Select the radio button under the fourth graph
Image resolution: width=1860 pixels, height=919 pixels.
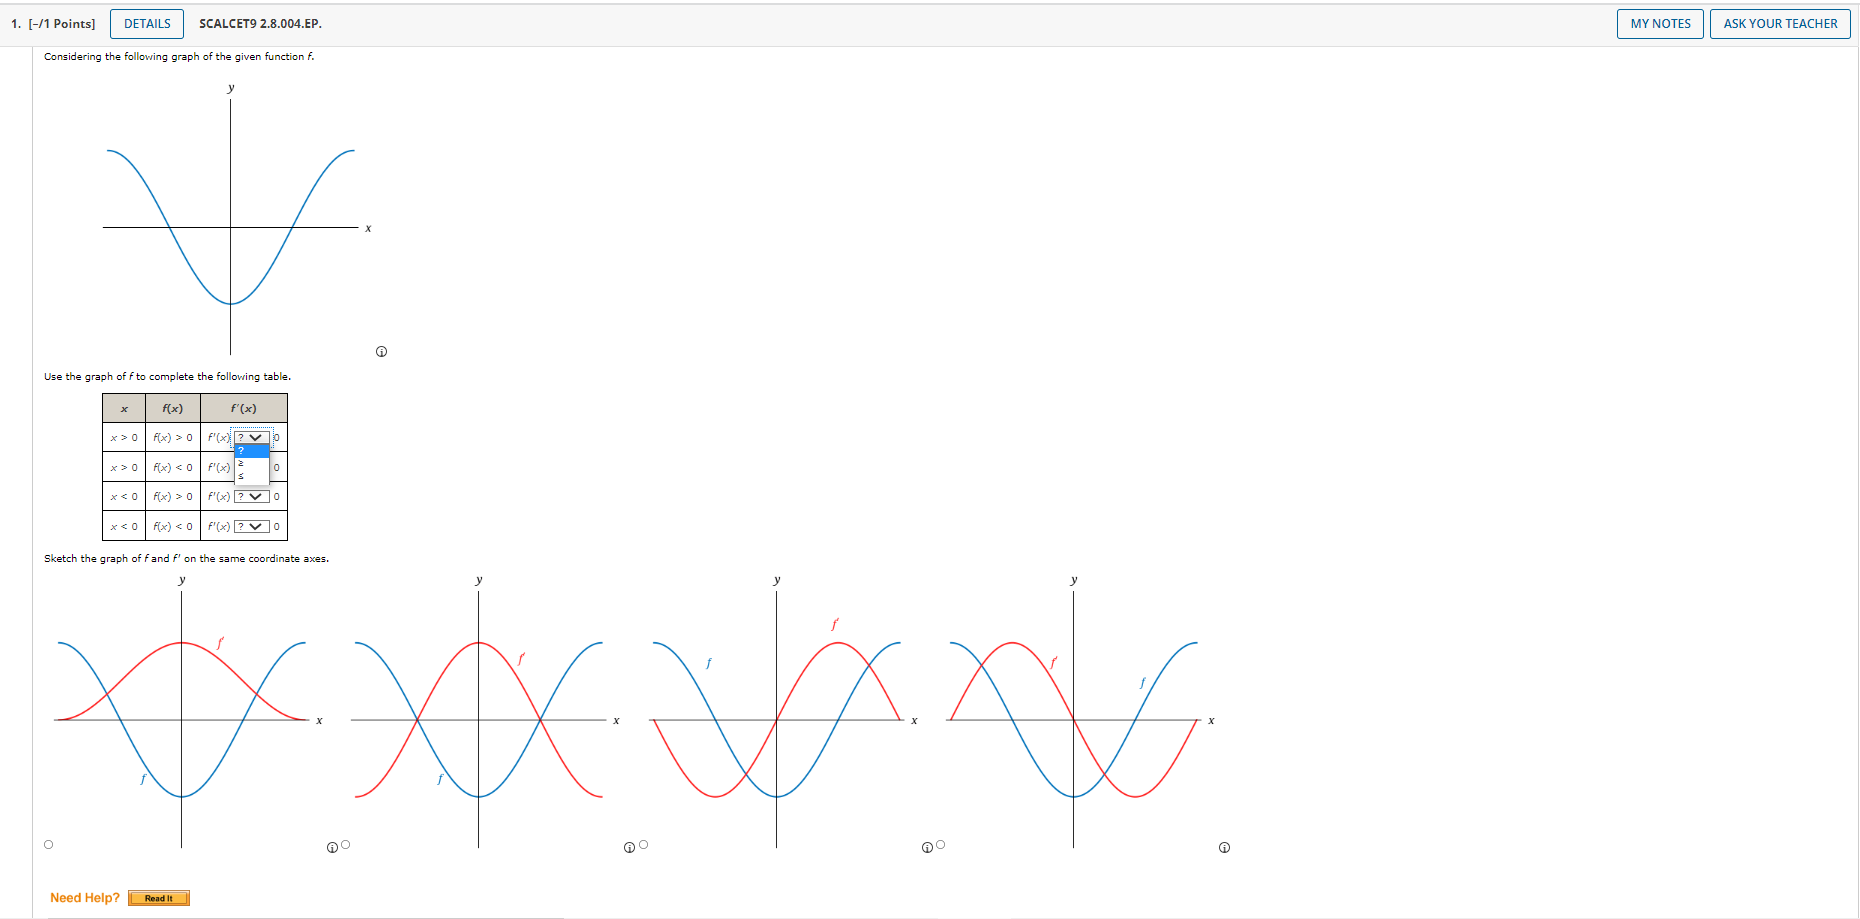941,844
